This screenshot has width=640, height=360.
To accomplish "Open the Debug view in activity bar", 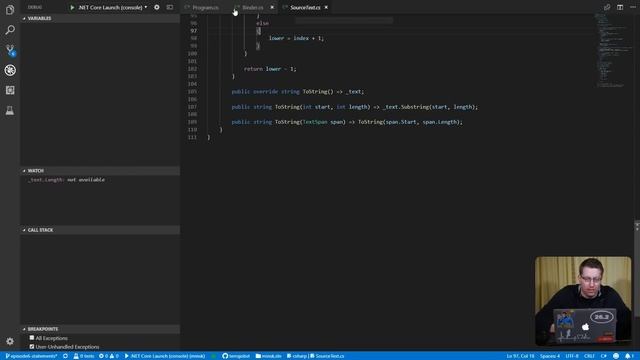I will pyautogui.click(x=10, y=70).
